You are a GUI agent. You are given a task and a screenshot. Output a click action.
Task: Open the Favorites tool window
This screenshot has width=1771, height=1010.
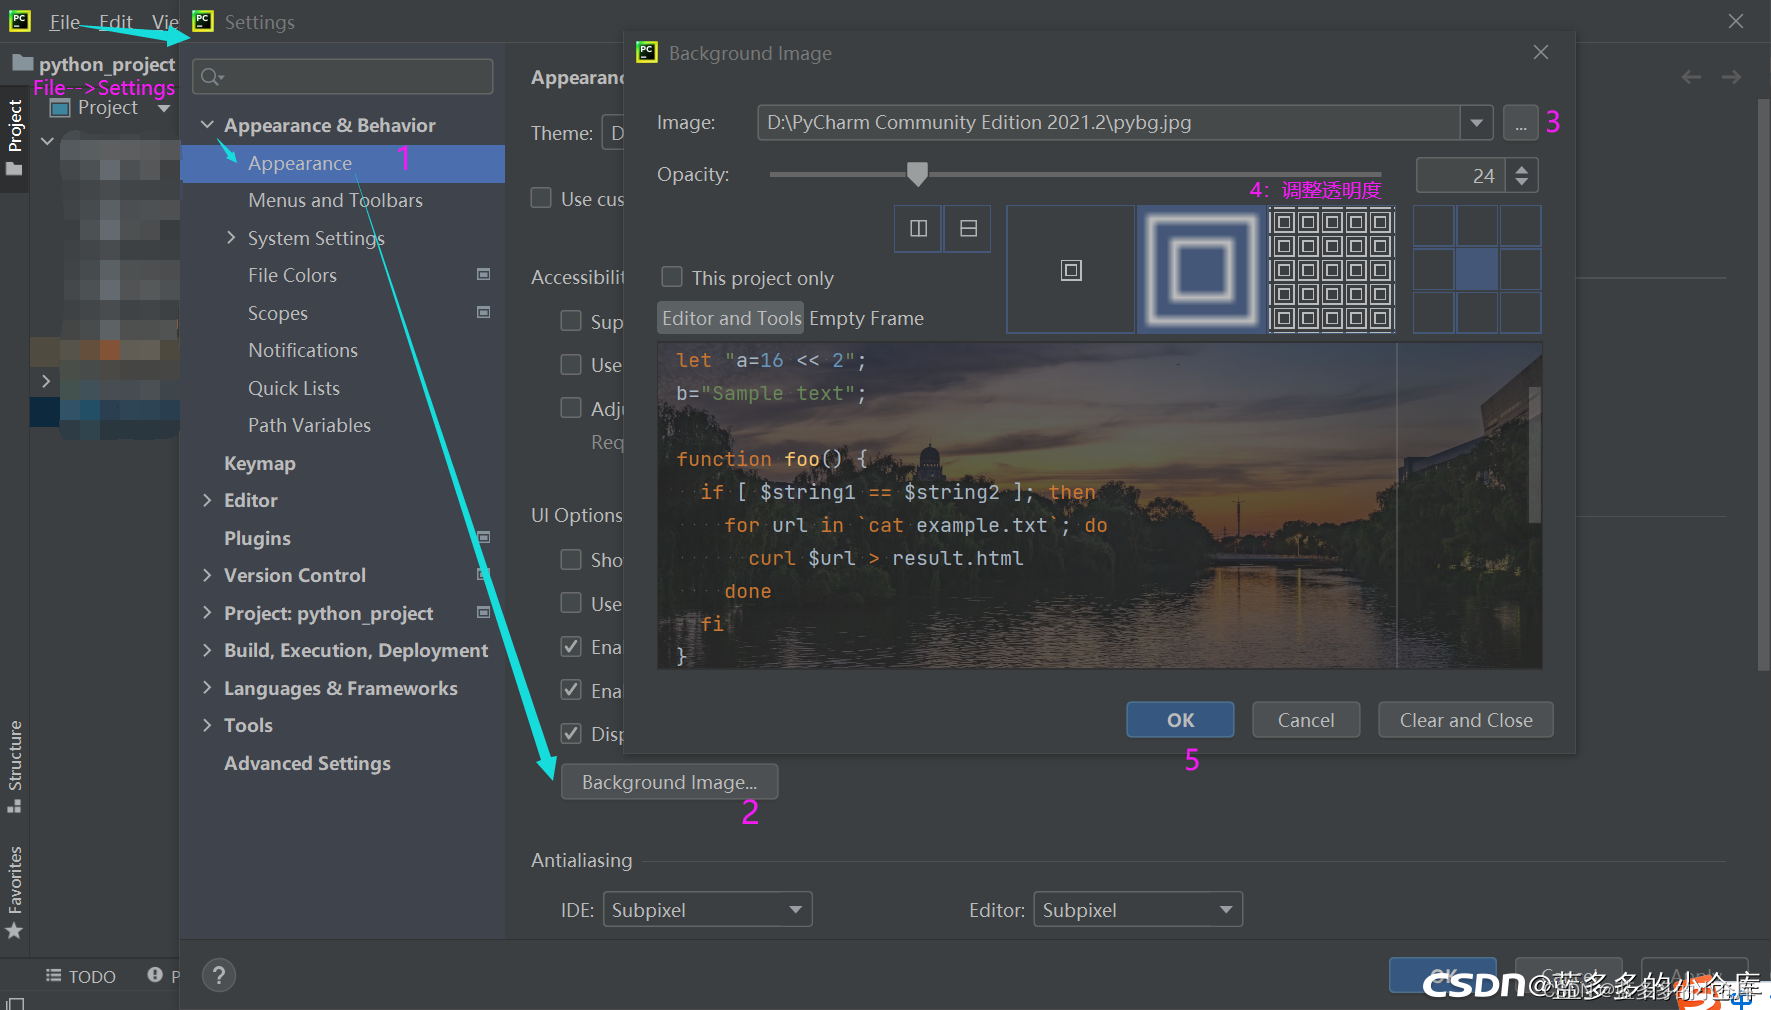tap(14, 892)
